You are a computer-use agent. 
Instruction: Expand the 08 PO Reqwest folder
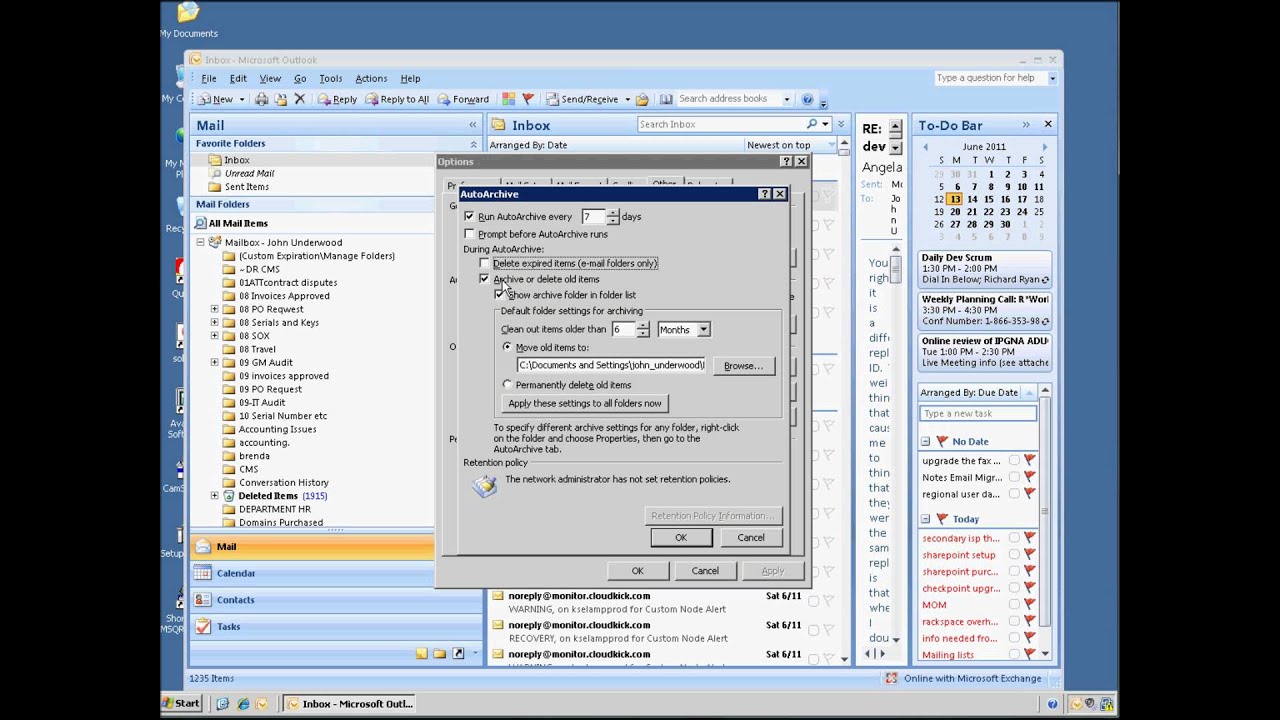(214, 309)
